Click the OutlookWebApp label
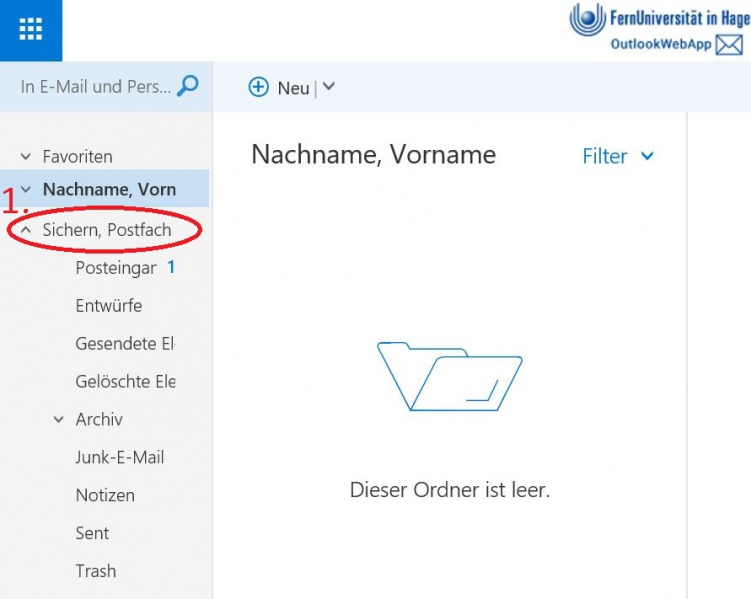The width and height of the screenshot is (751, 599). tap(661, 44)
